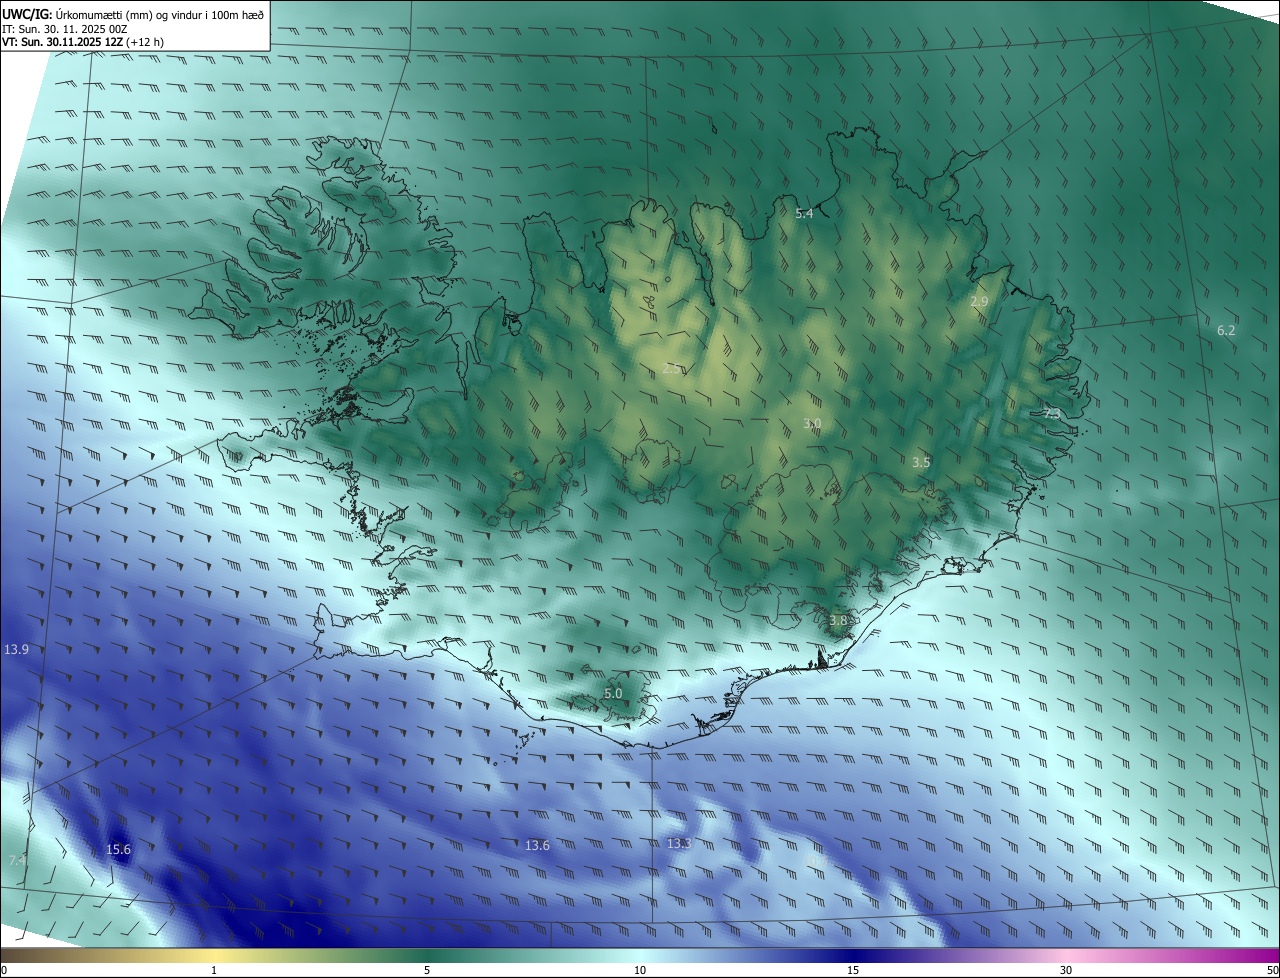This screenshot has height=978, width=1280.
Task: Click the 3.8 value near the southeast coast
Action: 838,620
